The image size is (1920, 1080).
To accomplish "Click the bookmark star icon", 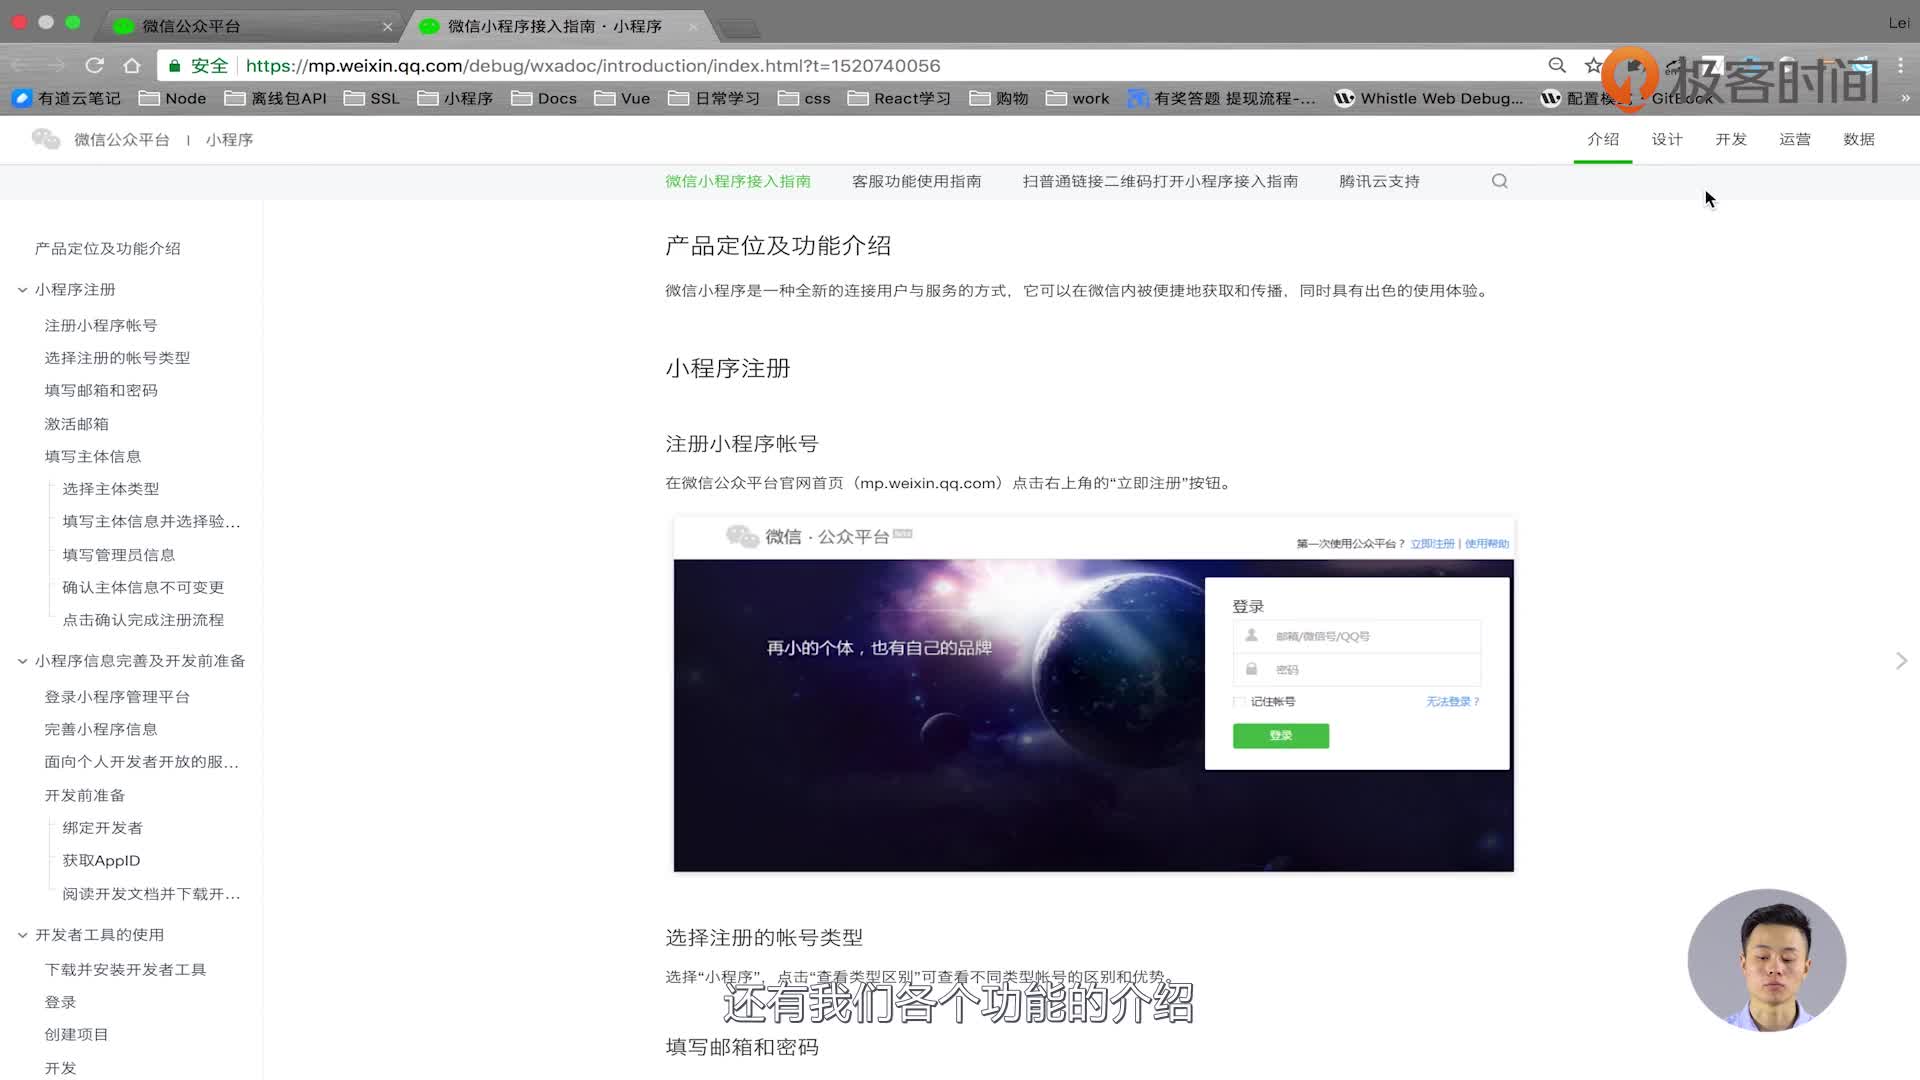I will click(x=1593, y=65).
